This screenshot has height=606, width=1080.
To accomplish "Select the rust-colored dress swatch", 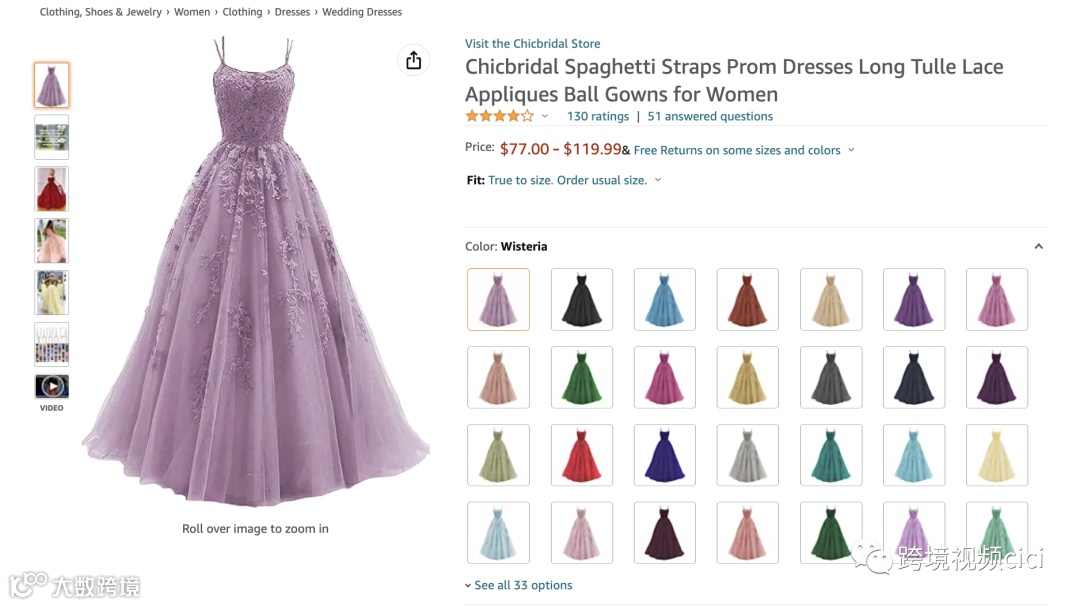I will point(748,299).
